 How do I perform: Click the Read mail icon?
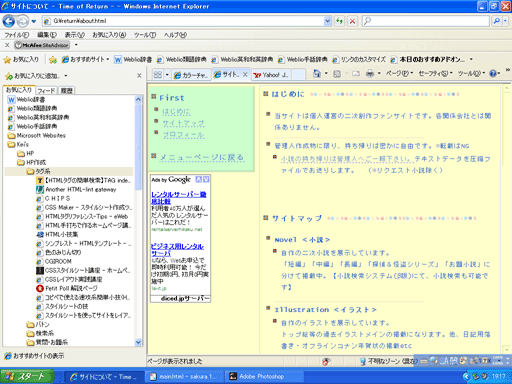(x=356, y=74)
